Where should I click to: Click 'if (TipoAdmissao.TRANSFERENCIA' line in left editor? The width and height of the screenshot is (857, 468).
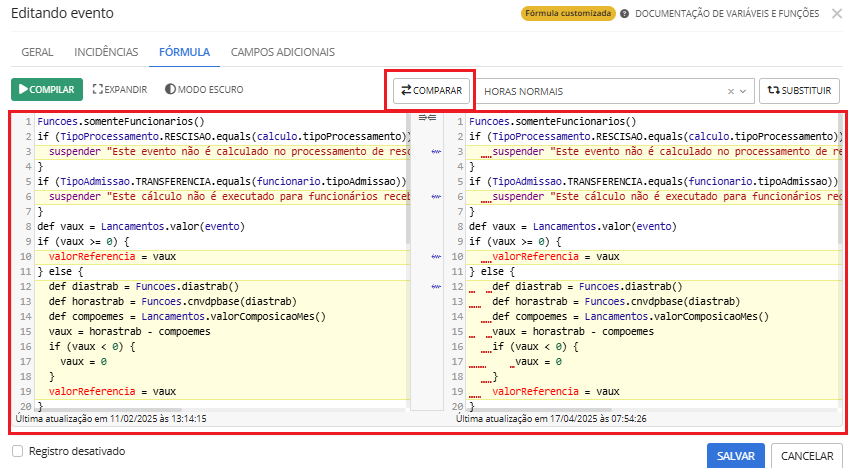coord(222,182)
